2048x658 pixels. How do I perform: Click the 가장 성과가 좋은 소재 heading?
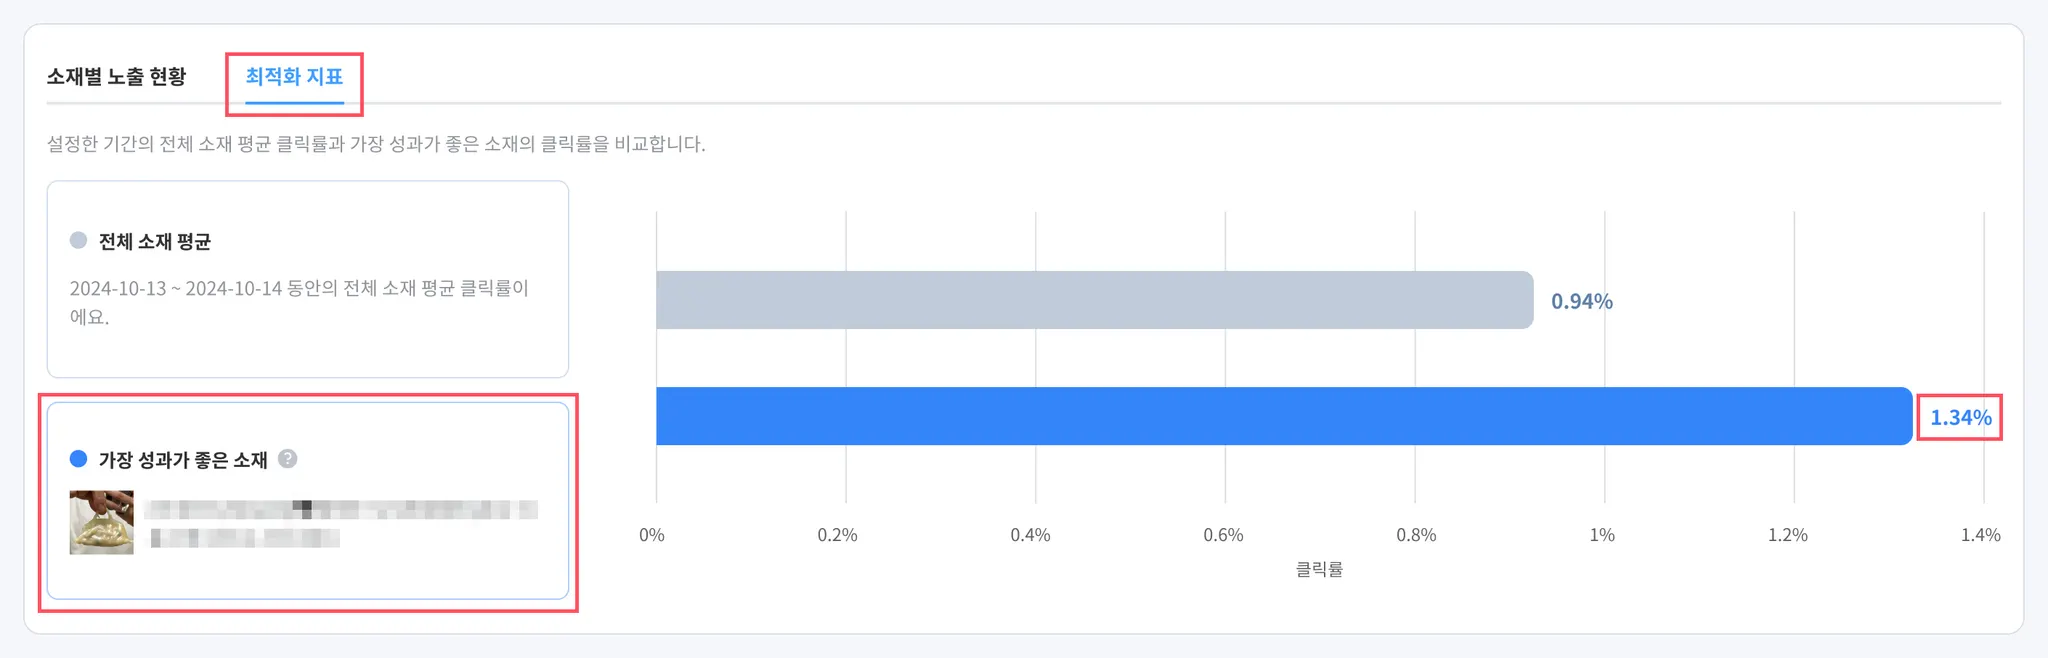pyautogui.click(x=183, y=460)
